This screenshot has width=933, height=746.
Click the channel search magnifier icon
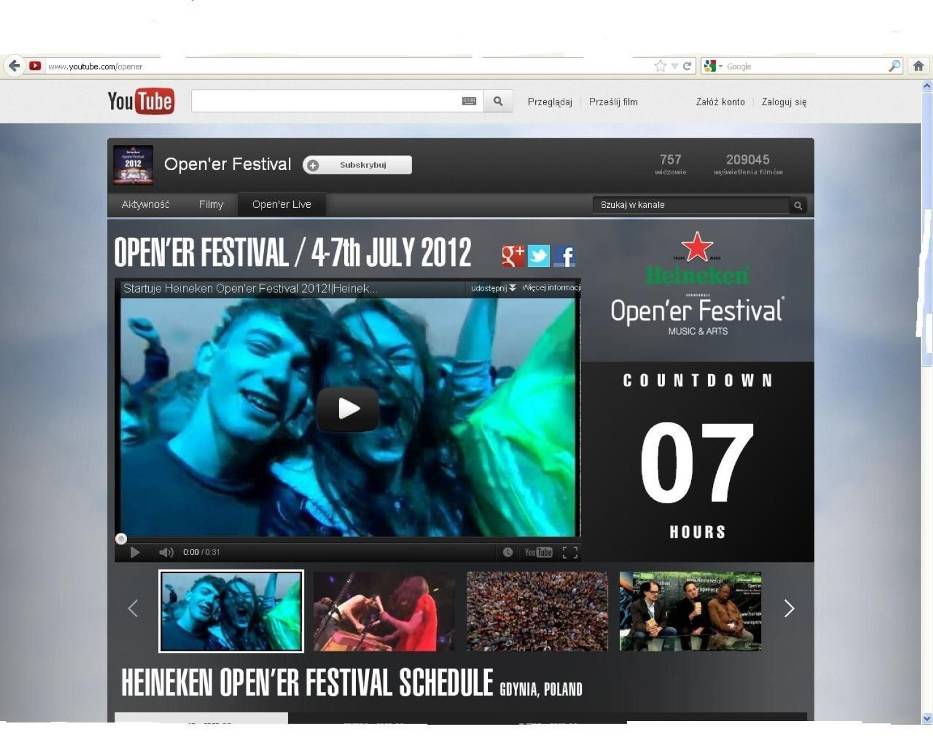[x=798, y=205]
